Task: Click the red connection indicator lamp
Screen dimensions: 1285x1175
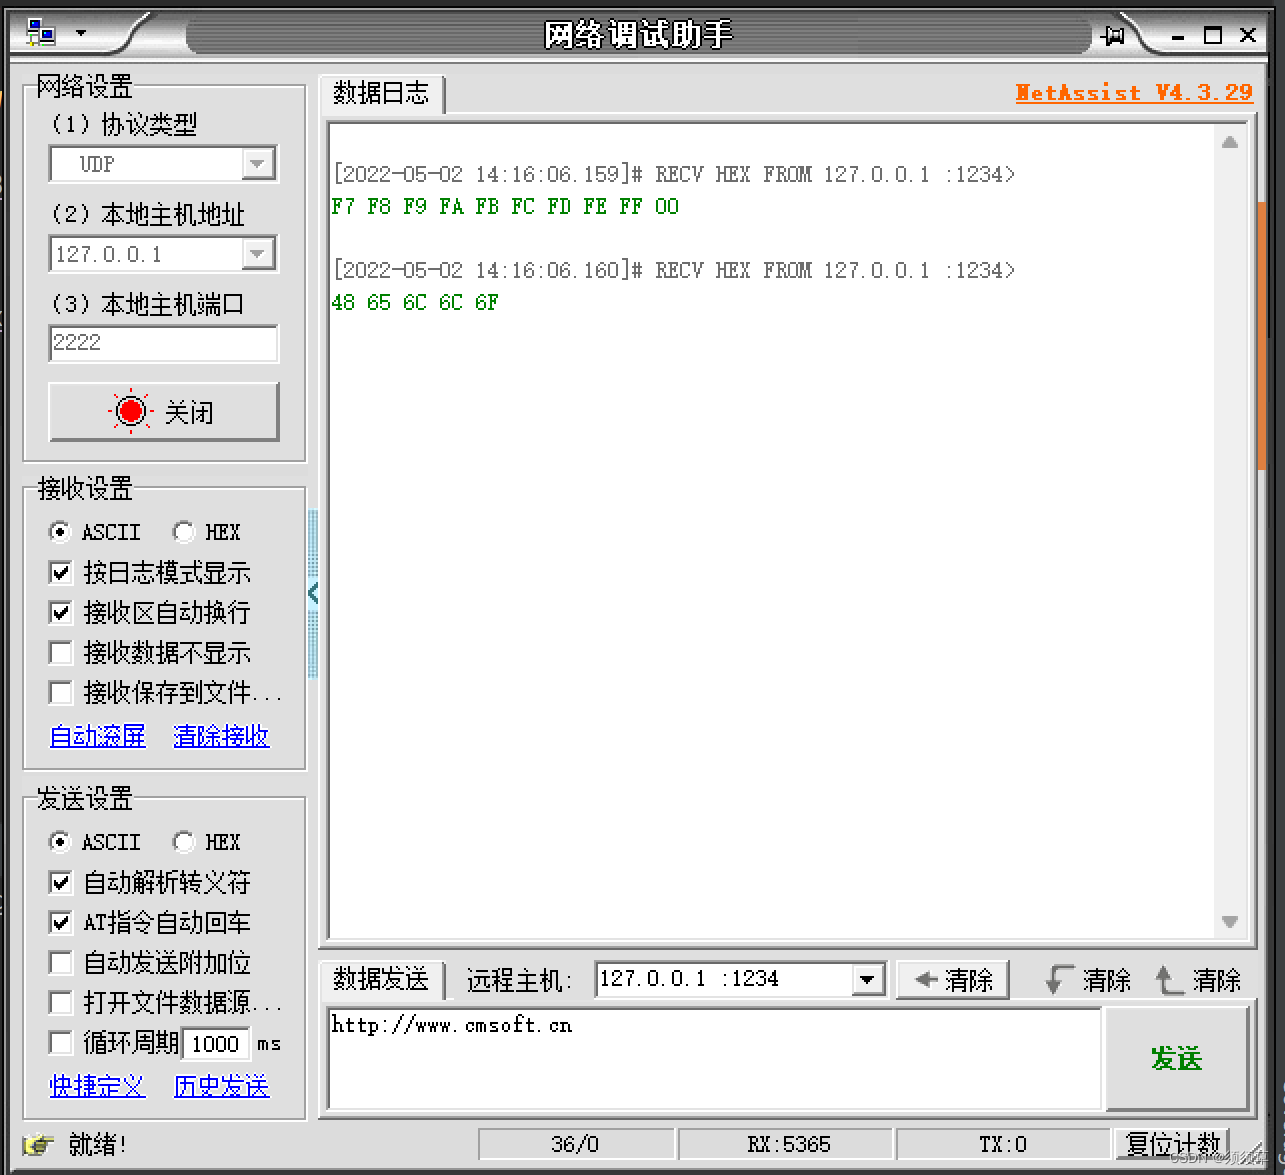Action: (131, 411)
